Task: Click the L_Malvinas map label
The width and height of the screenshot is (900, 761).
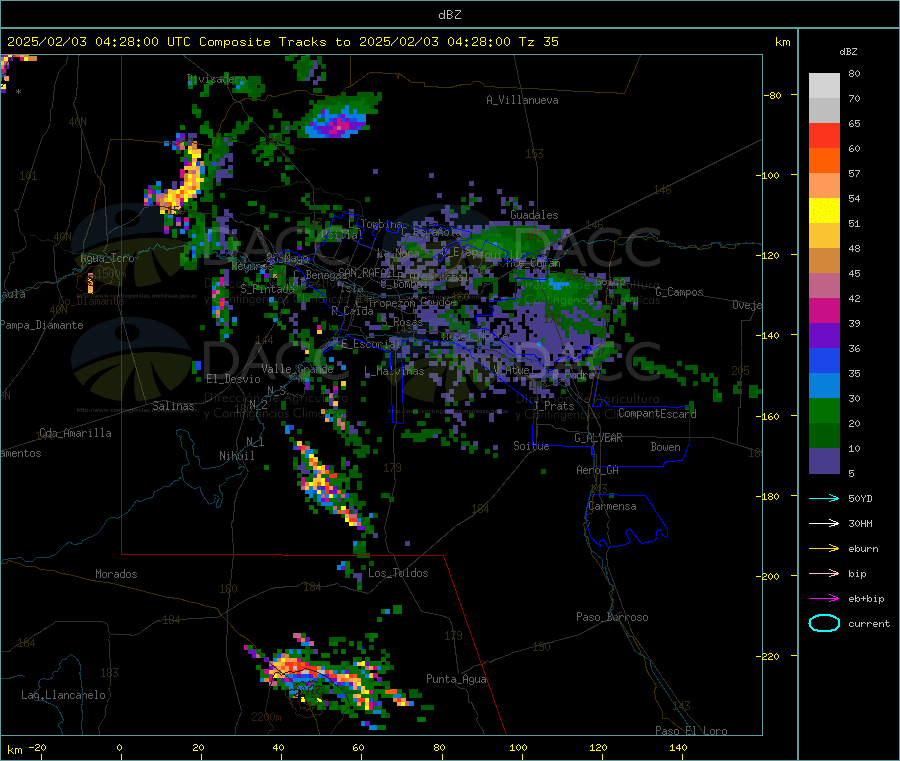Action: 395,371
